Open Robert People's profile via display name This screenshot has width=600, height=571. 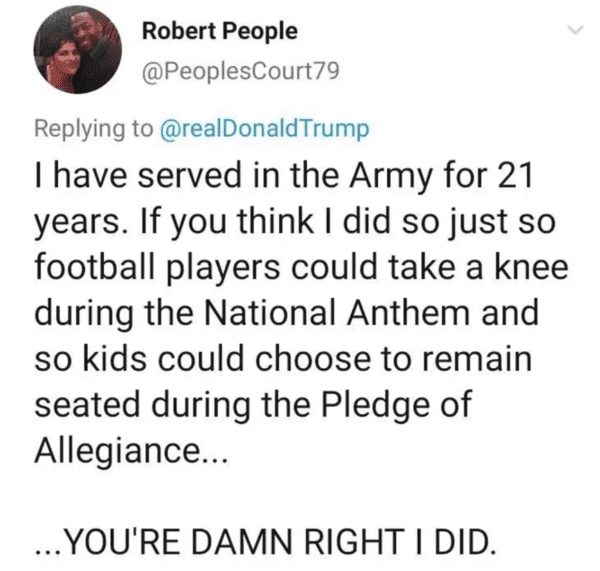tap(220, 32)
